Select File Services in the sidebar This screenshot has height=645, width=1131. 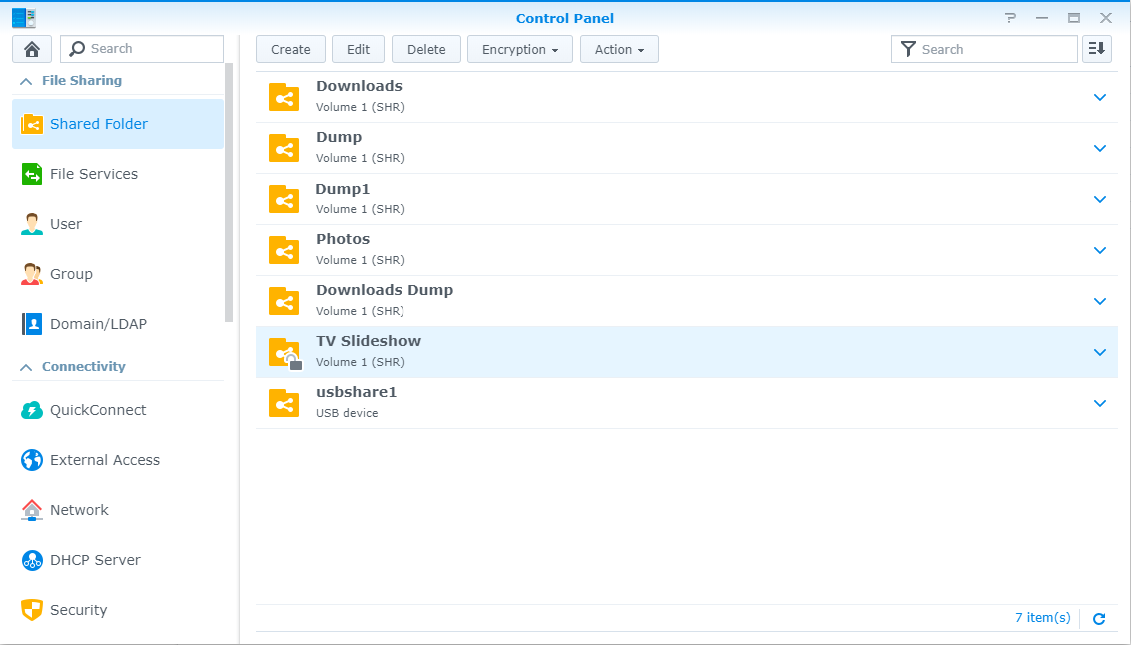coord(93,174)
